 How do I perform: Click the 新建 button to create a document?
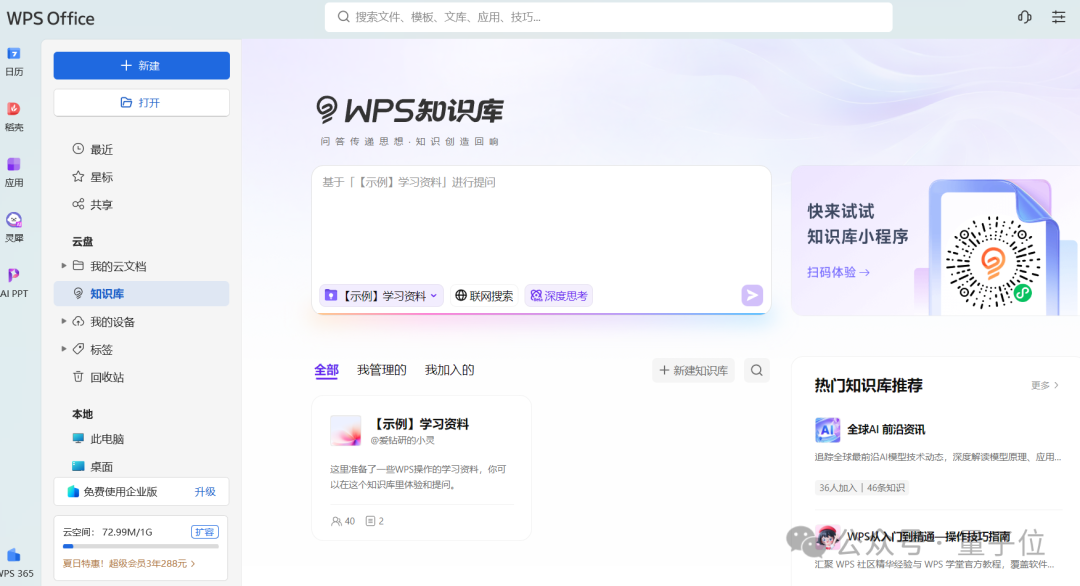coord(141,65)
